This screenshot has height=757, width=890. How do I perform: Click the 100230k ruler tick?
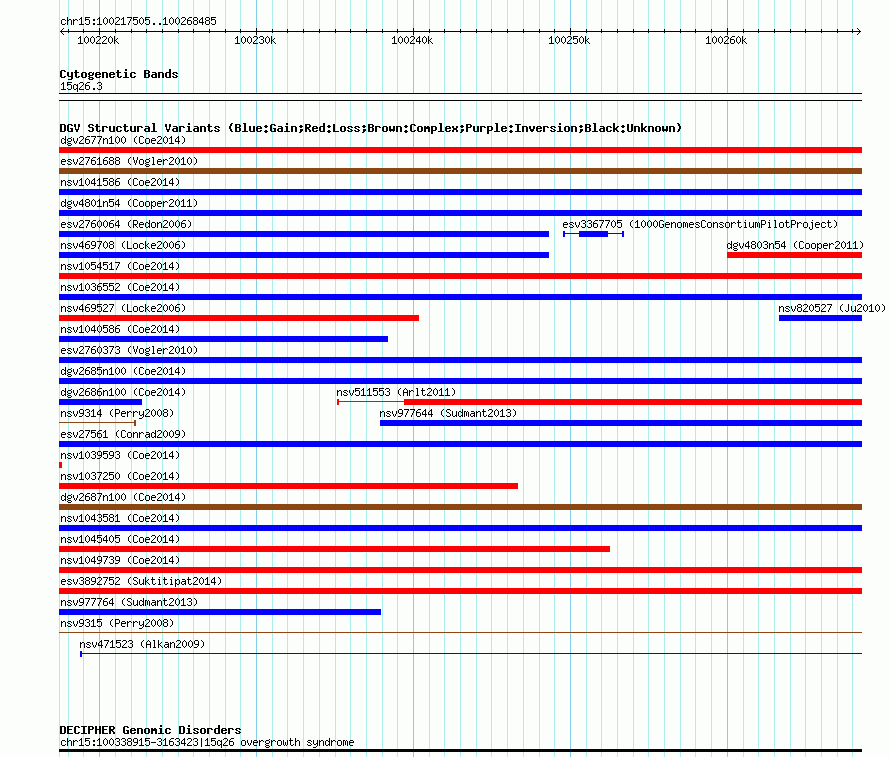[255, 40]
